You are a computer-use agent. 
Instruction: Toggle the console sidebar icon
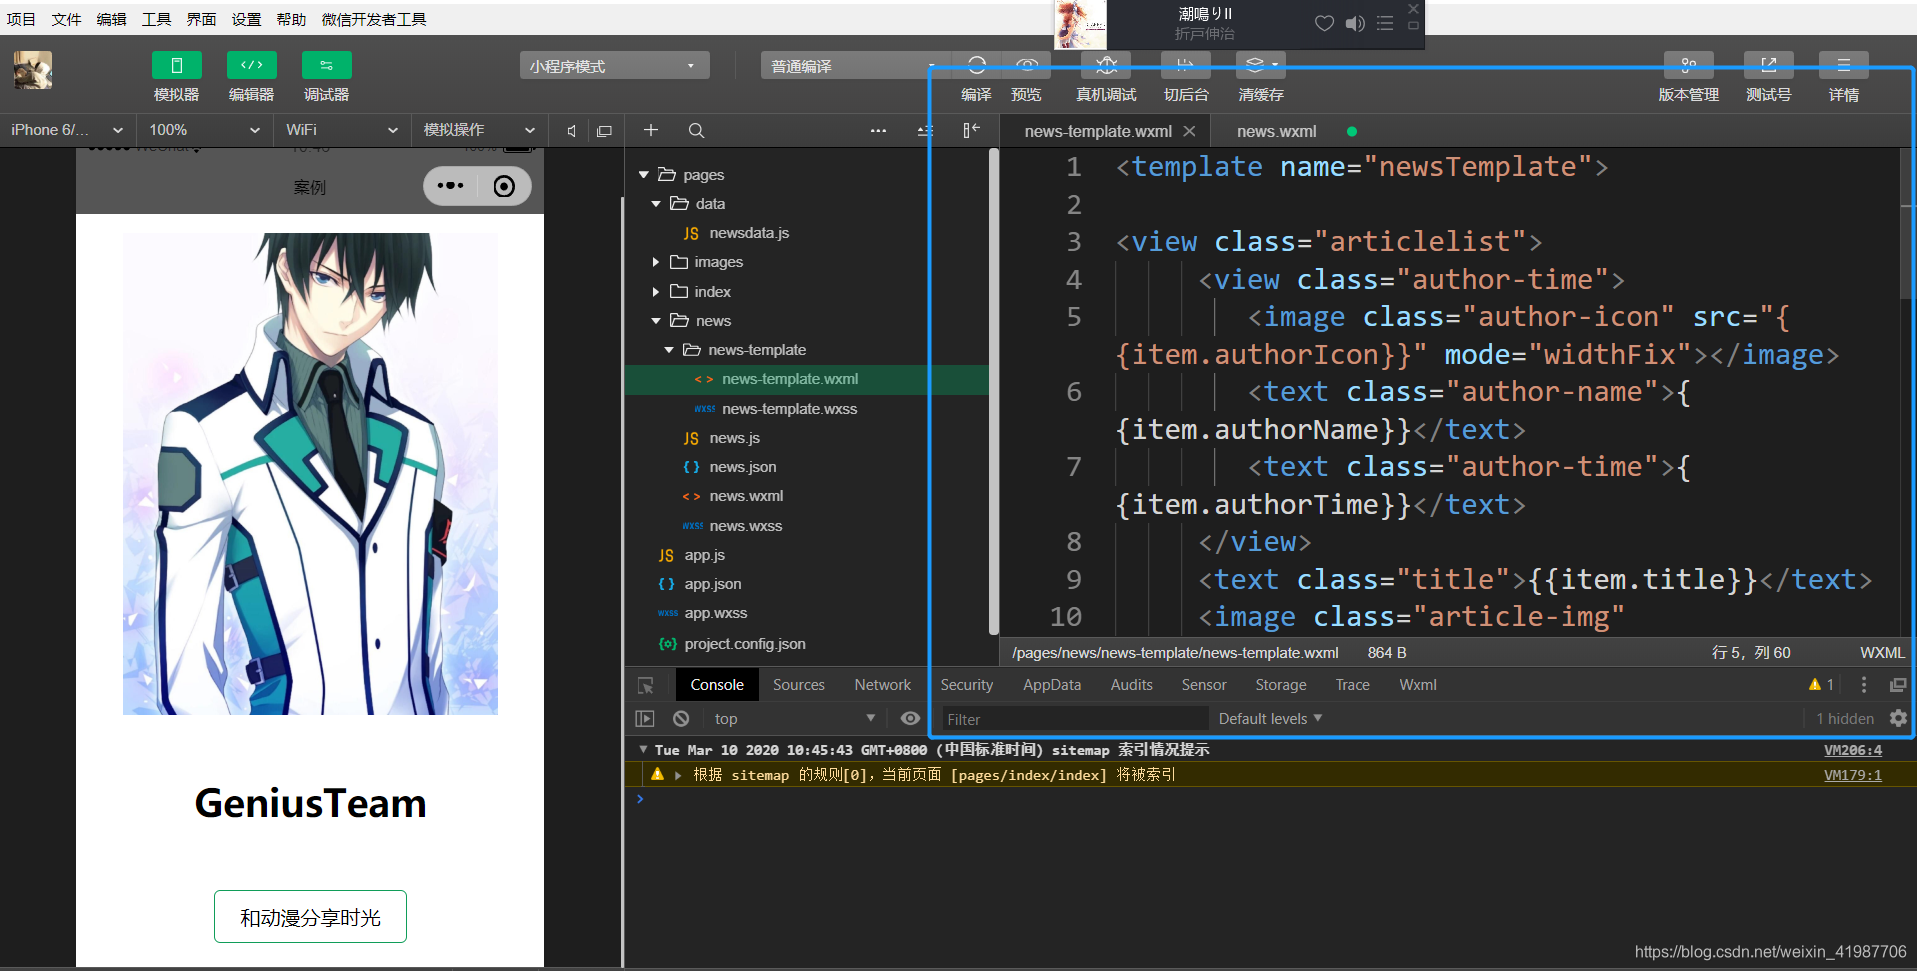click(x=645, y=719)
